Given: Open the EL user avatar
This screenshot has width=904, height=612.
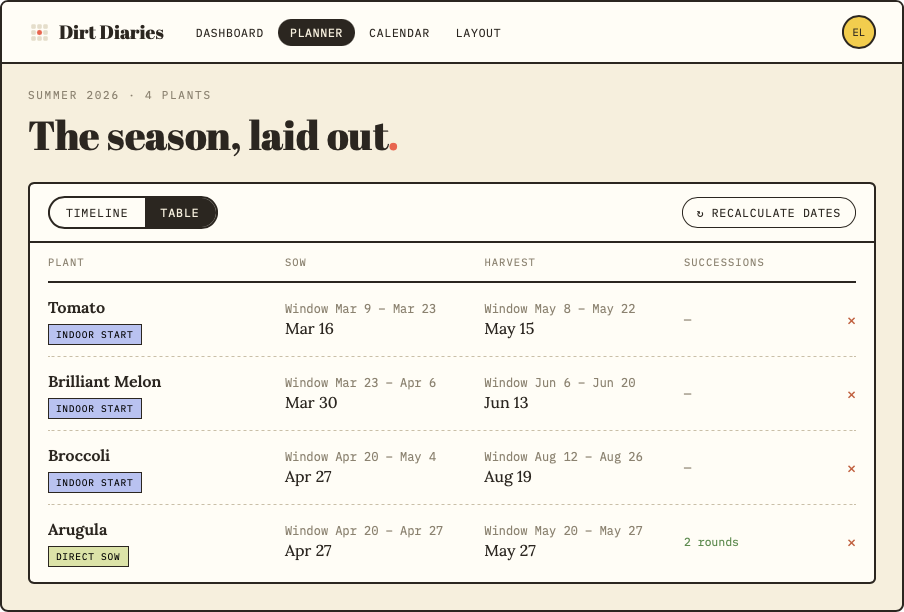Looking at the screenshot, I should click(858, 32).
